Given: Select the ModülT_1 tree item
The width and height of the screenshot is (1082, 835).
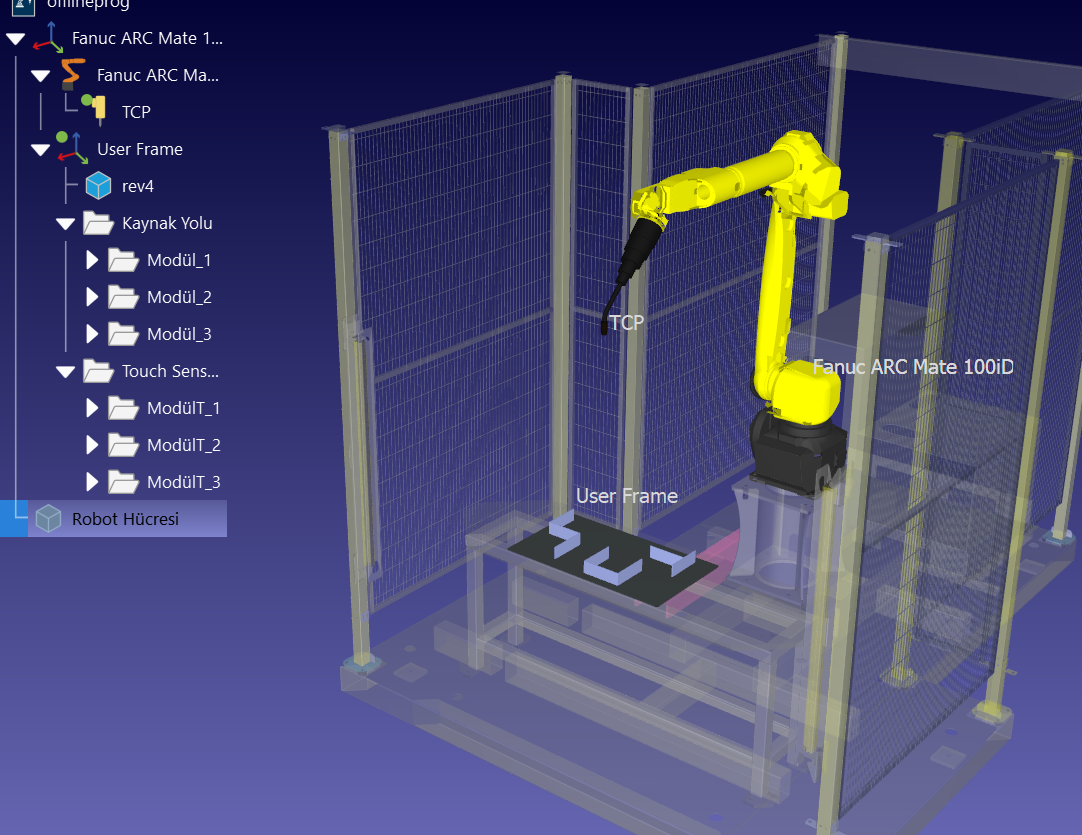Looking at the screenshot, I should [x=183, y=408].
